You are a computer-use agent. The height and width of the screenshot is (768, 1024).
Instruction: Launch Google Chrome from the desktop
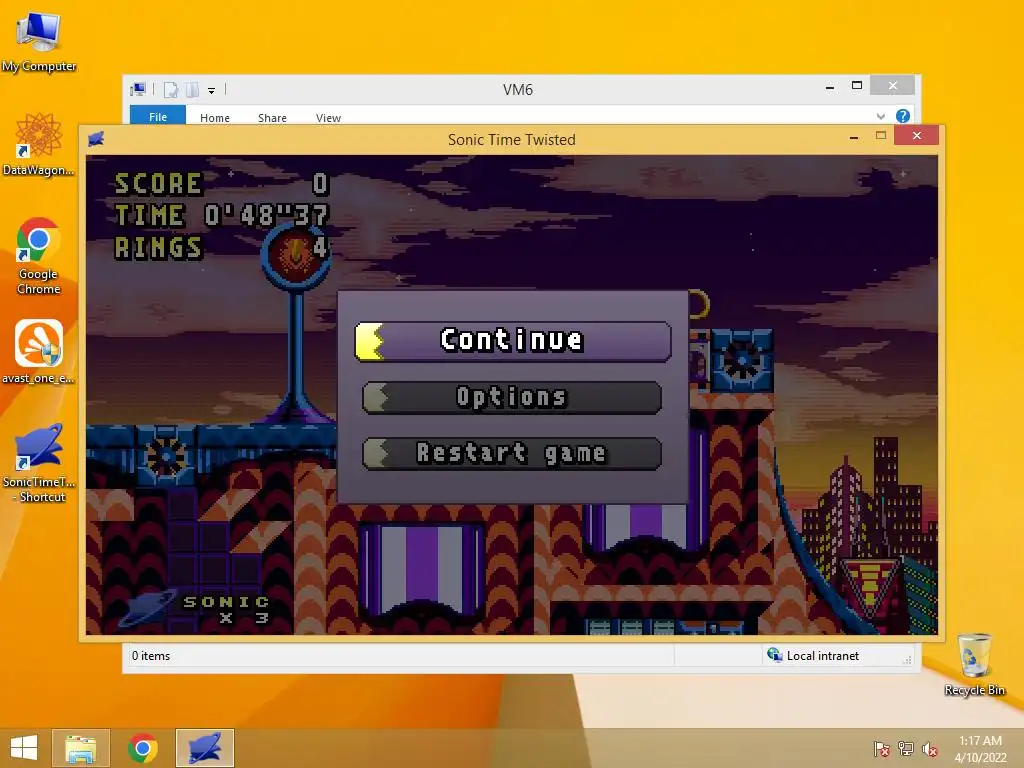(x=39, y=256)
